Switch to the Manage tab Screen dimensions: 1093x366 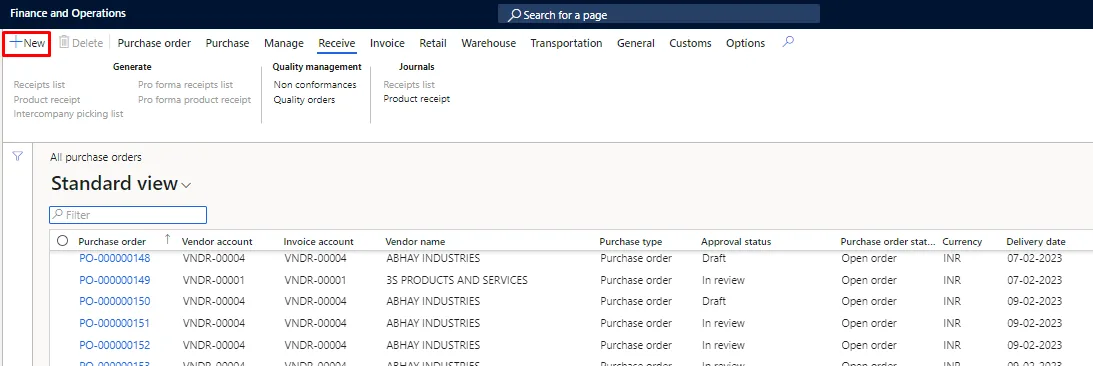click(x=284, y=43)
